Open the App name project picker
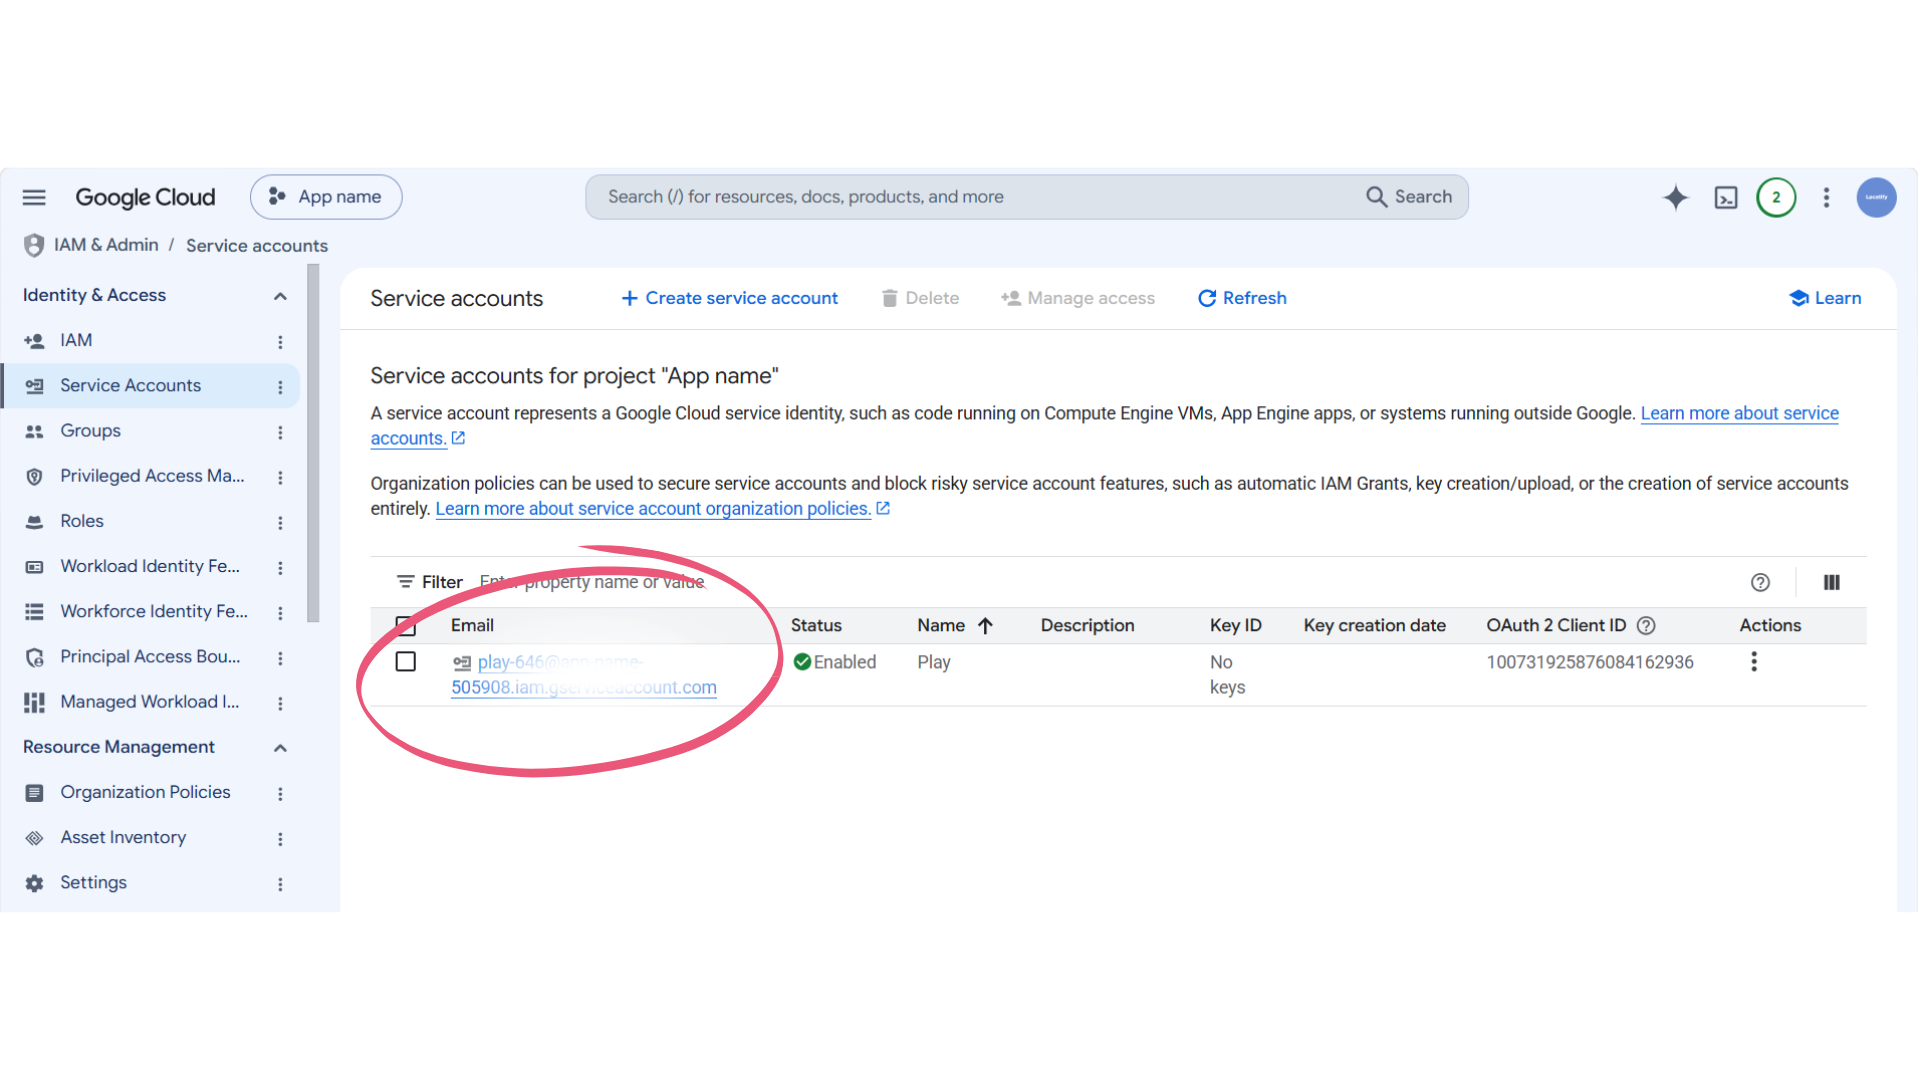Screen dimensions: 1920x1080 pos(326,197)
